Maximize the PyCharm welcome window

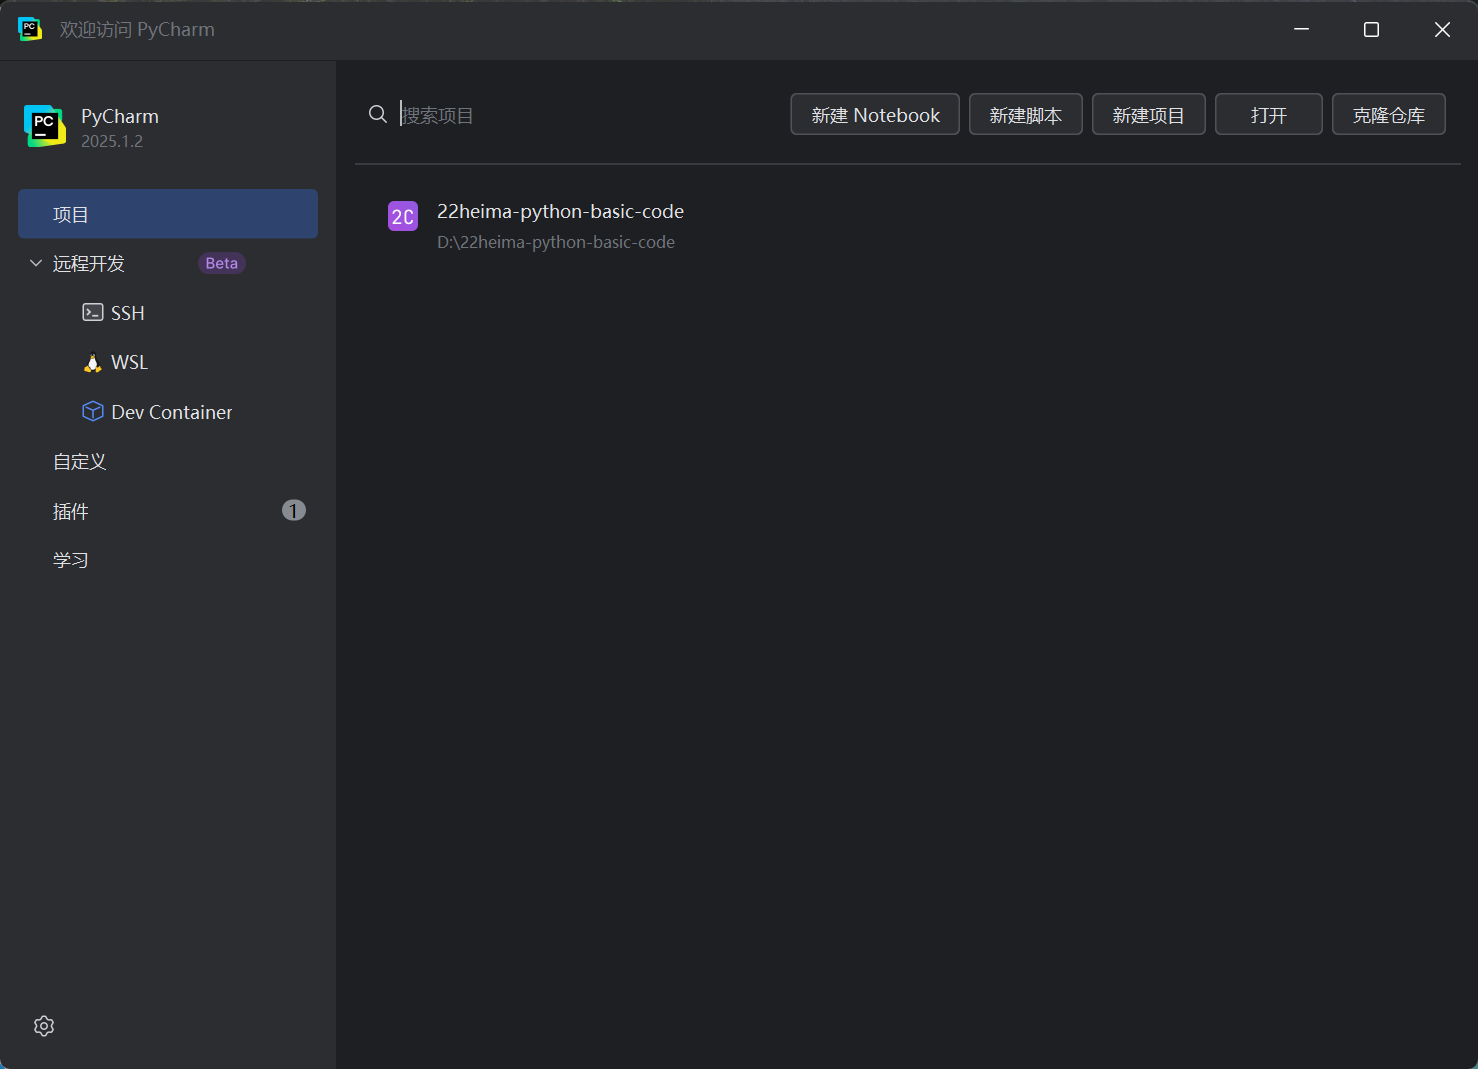click(1371, 29)
